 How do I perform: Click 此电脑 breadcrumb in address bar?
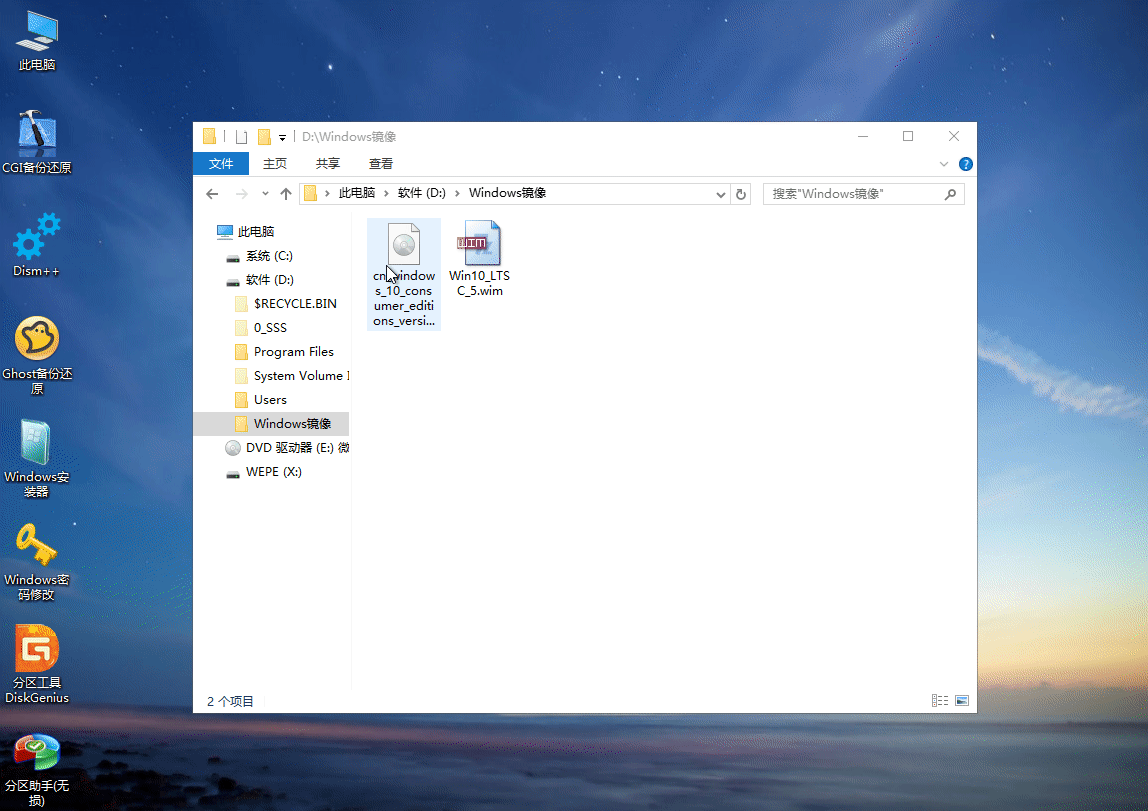point(357,193)
